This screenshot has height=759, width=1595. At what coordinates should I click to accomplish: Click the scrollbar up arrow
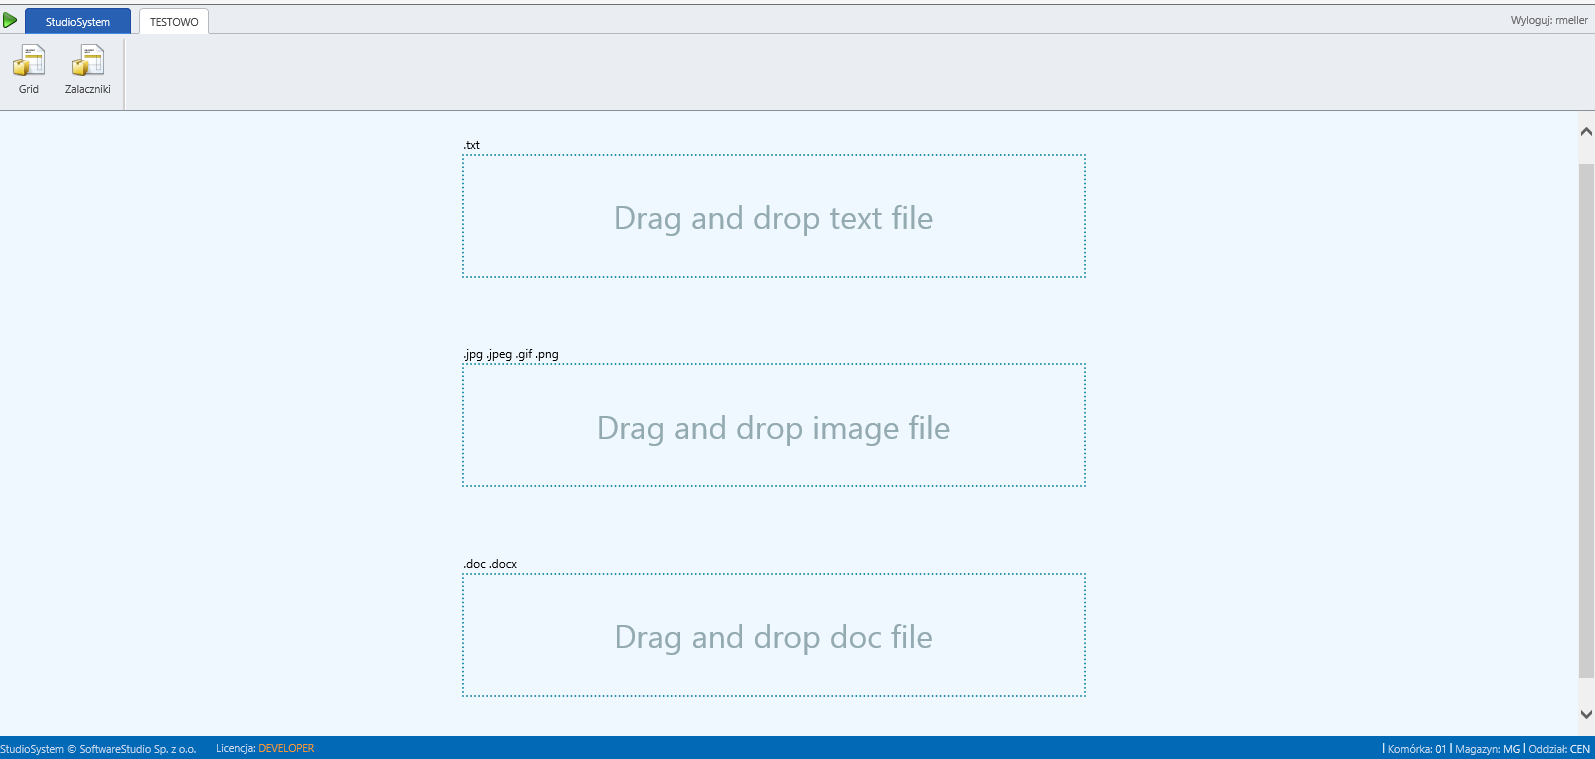tap(1586, 132)
